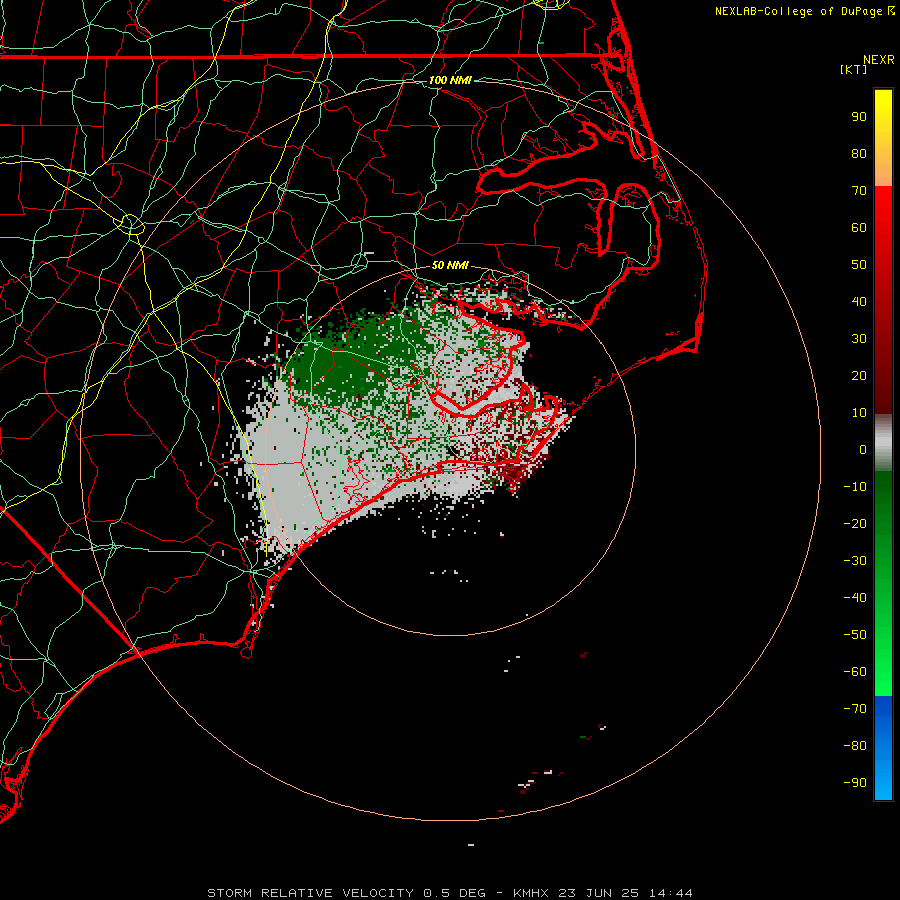Click the -40 value on the velocity scale

tap(855, 598)
